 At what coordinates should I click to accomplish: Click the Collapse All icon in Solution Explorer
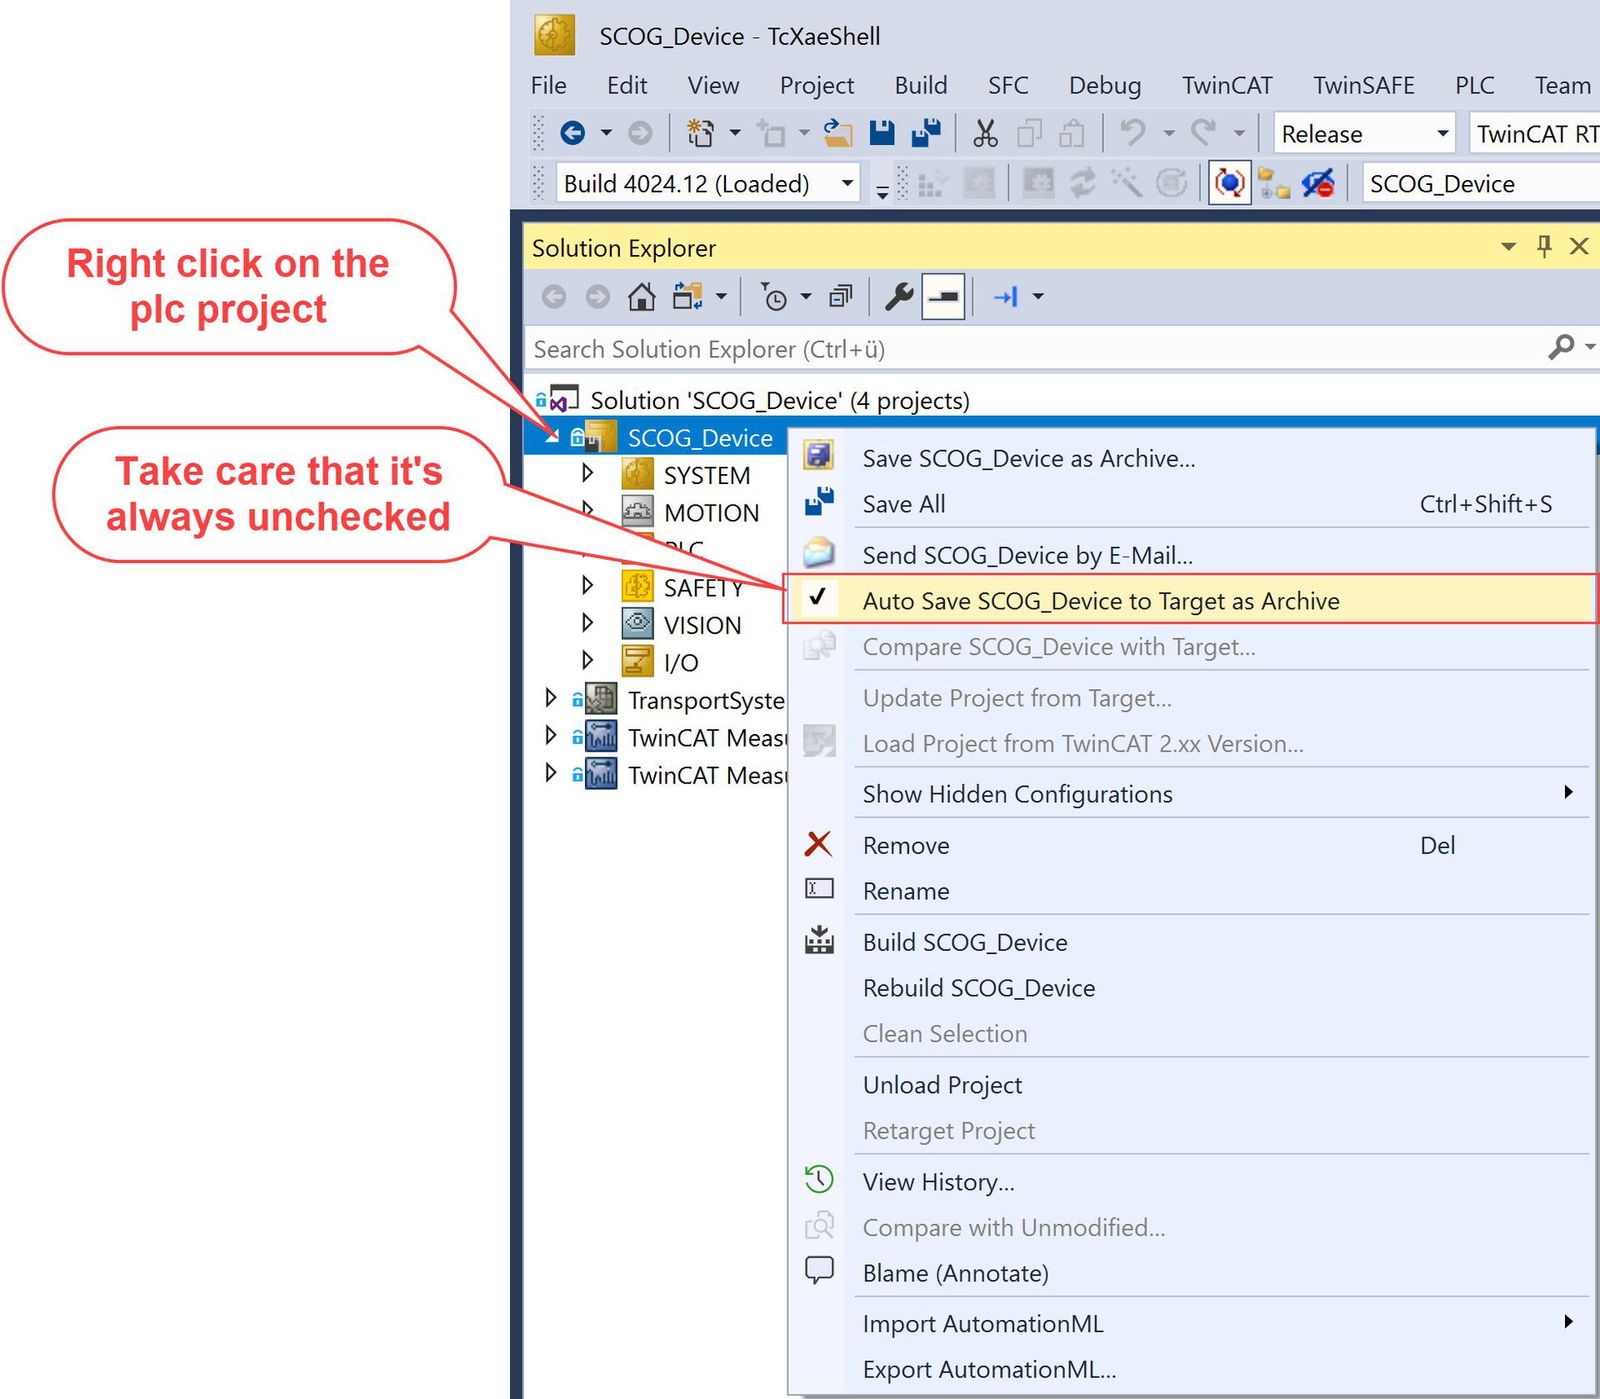(842, 297)
